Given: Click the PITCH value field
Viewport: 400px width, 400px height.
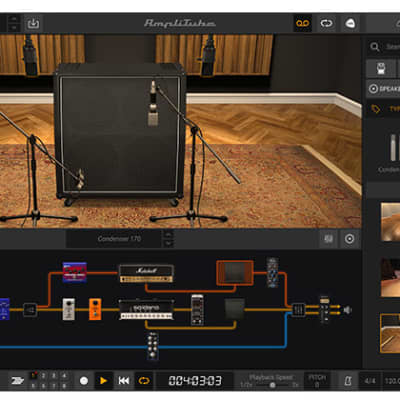Looking at the screenshot, I should (317, 381).
